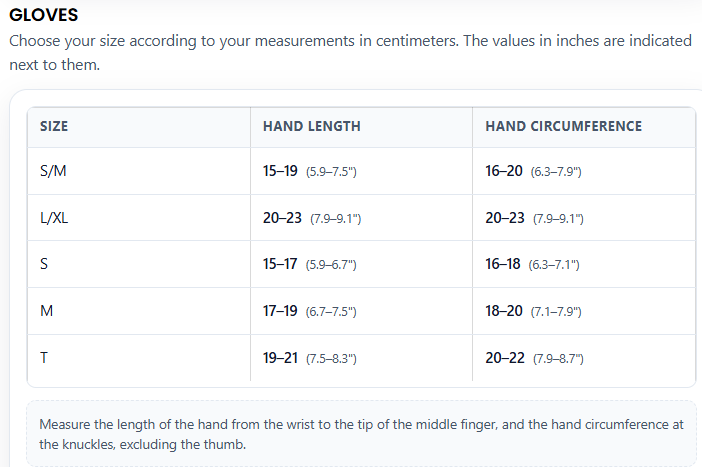Viewport: 702px width, 467px height.
Task: Click the S/M circumference value 16–20
Action: click(504, 171)
